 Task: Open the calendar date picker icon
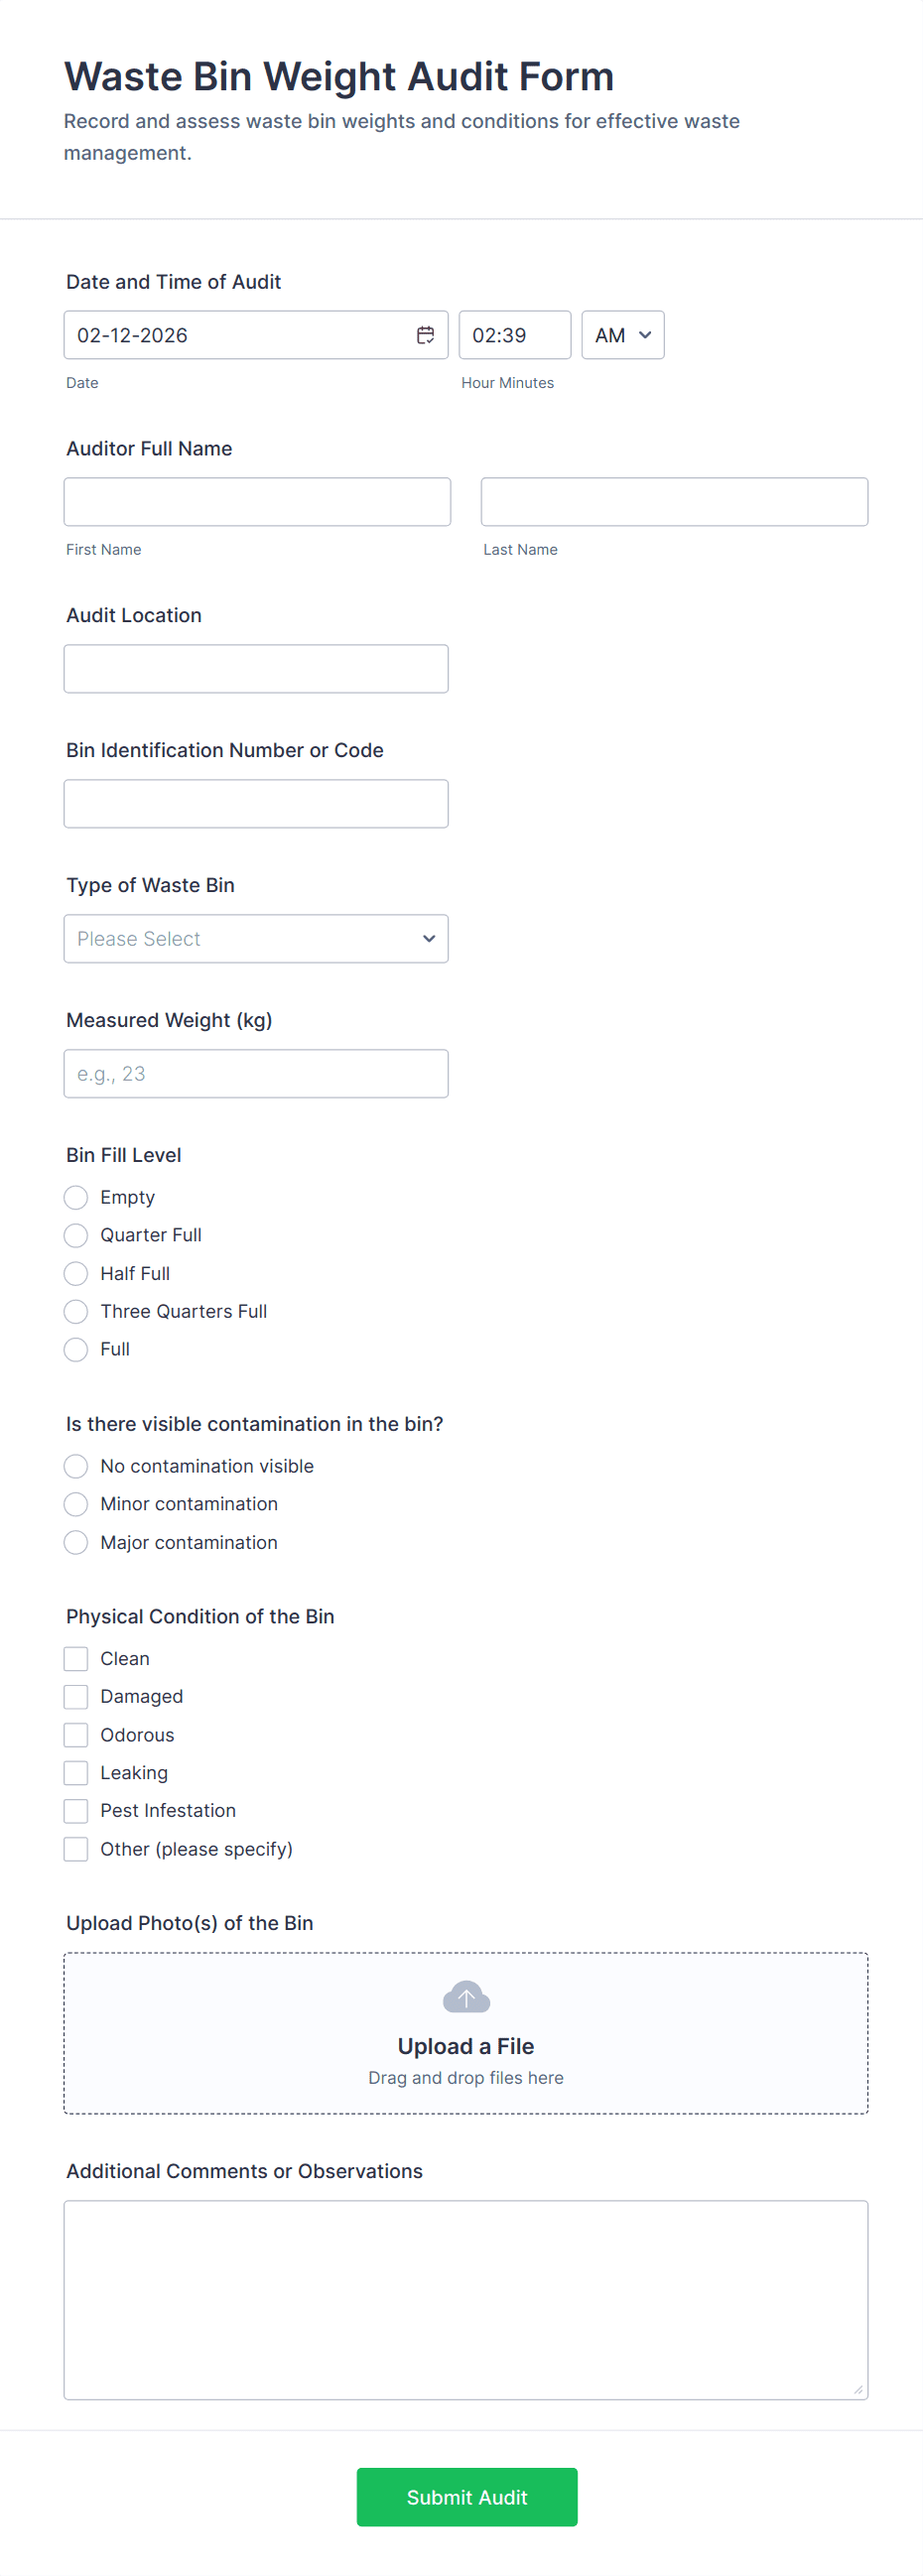pos(425,335)
